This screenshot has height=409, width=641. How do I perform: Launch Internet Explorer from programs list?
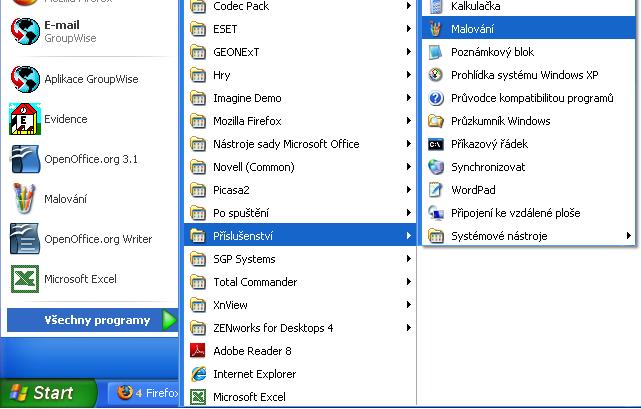point(197,374)
